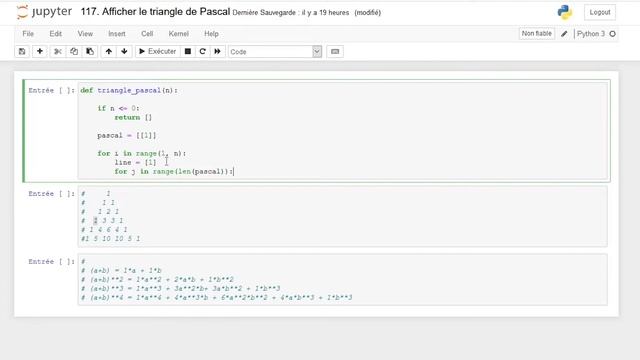Screen dimensions: 640x360
Task: Insert a new cell with the plus icon
Action: click(x=40, y=51)
